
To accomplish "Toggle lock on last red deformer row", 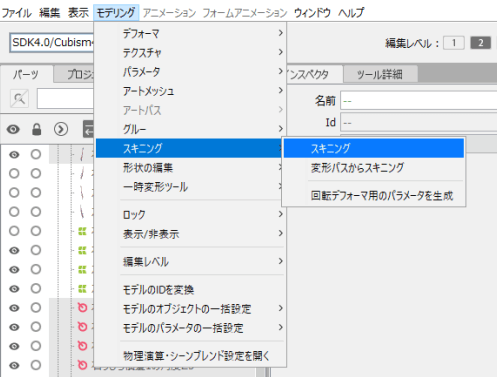I will click(36, 365).
